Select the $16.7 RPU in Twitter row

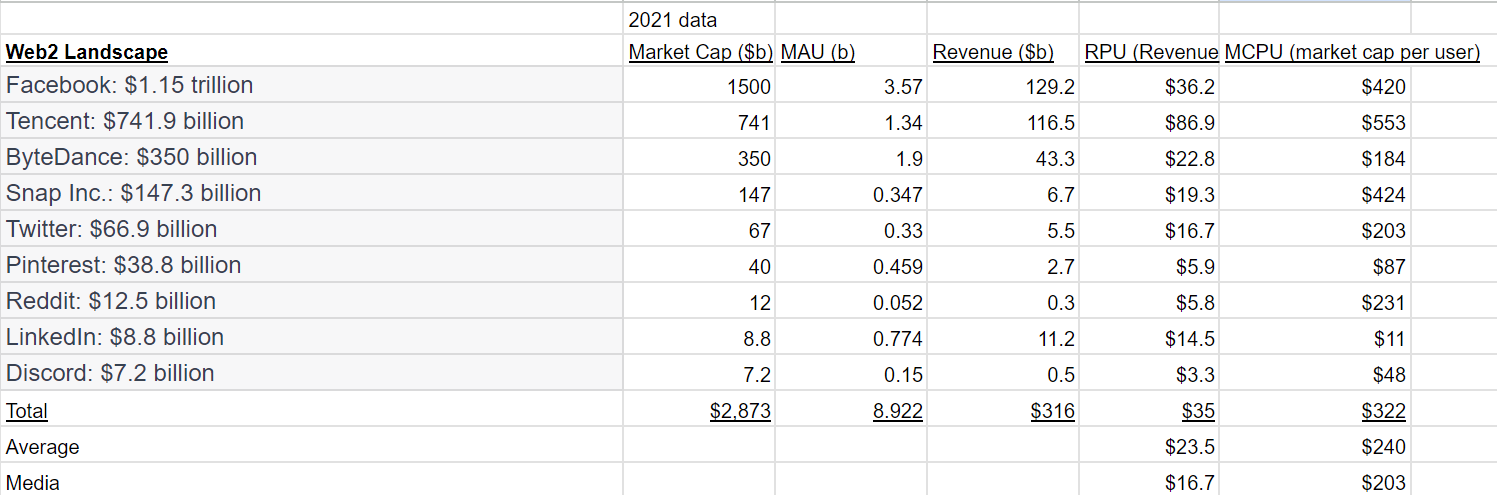pos(1190,231)
